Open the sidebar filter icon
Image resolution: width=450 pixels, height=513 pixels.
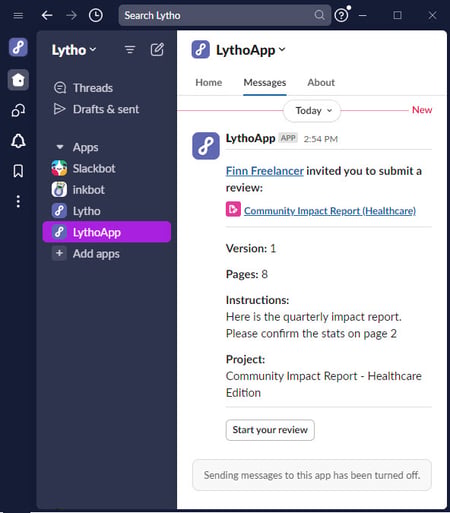[x=130, y=50]
